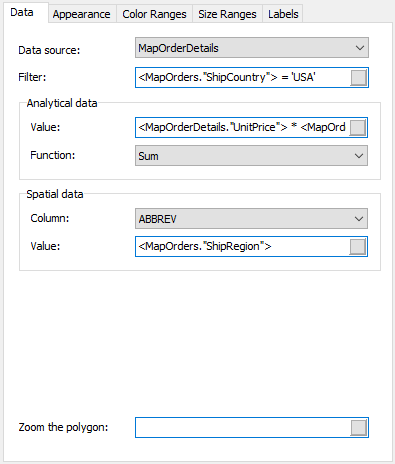Open expression editor for Analytical Value

[358, 127]
